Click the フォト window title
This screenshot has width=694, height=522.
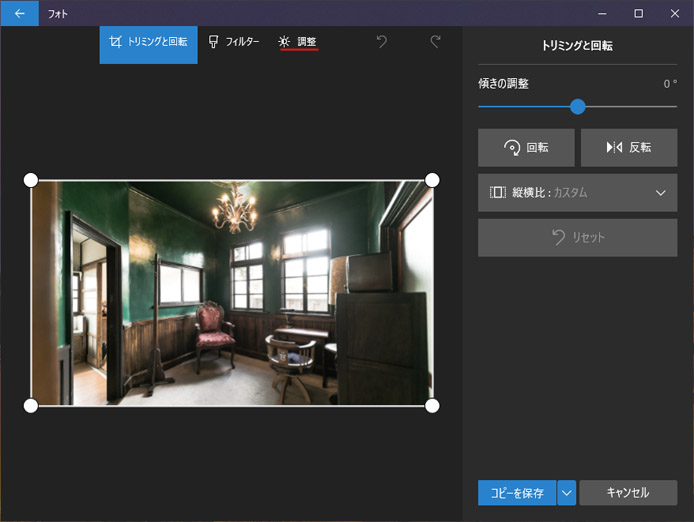[58, 14]
